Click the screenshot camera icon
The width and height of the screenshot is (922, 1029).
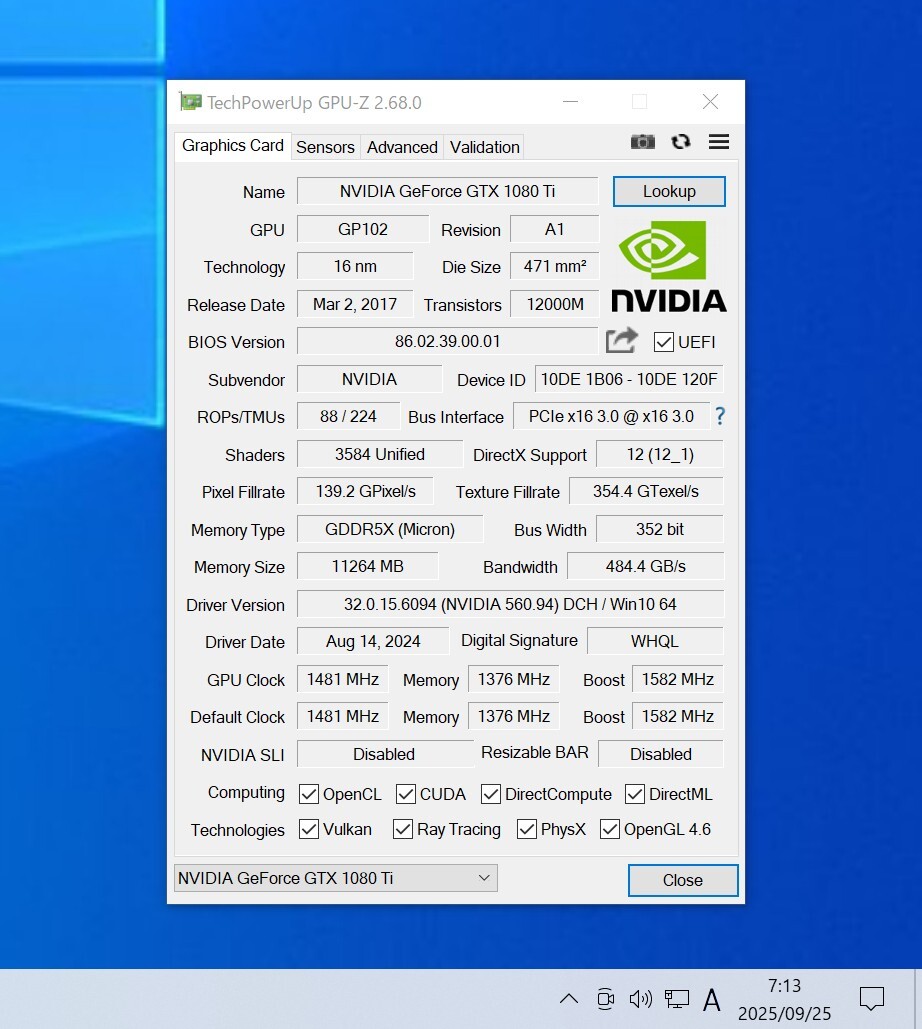(x=642, y=142)
